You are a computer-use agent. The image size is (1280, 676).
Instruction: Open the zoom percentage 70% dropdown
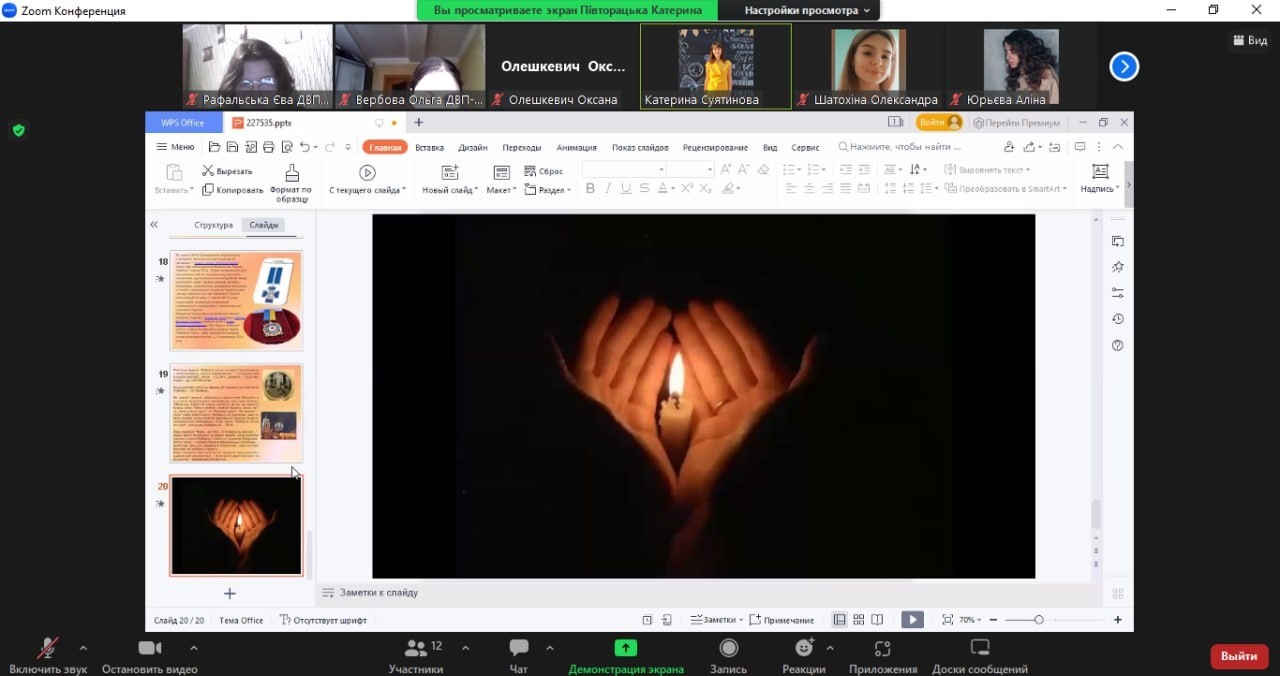coord(968,620)
